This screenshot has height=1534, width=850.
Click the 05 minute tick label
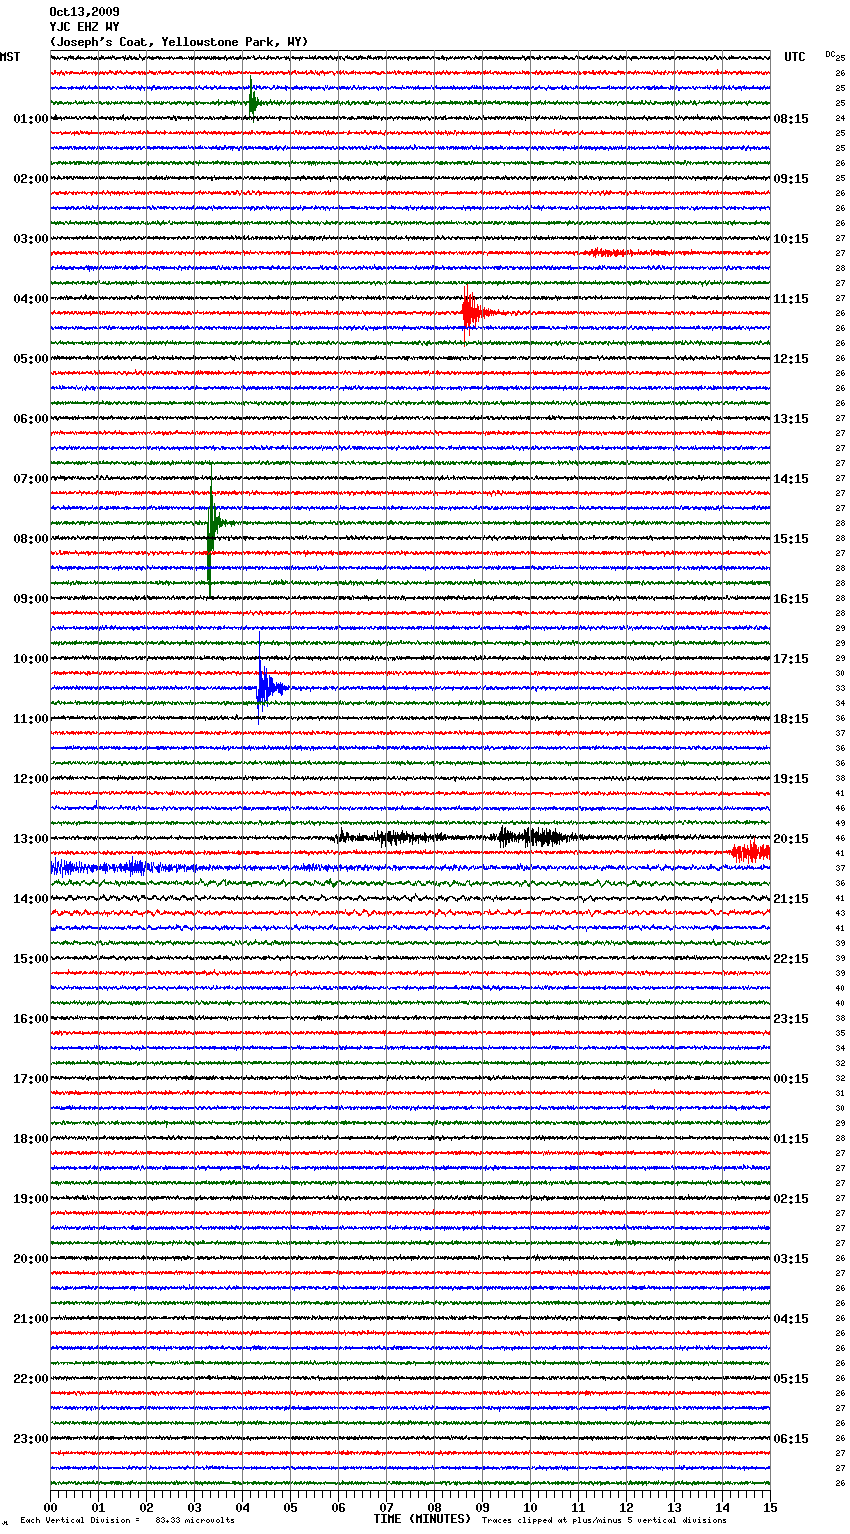point(290,1507)
